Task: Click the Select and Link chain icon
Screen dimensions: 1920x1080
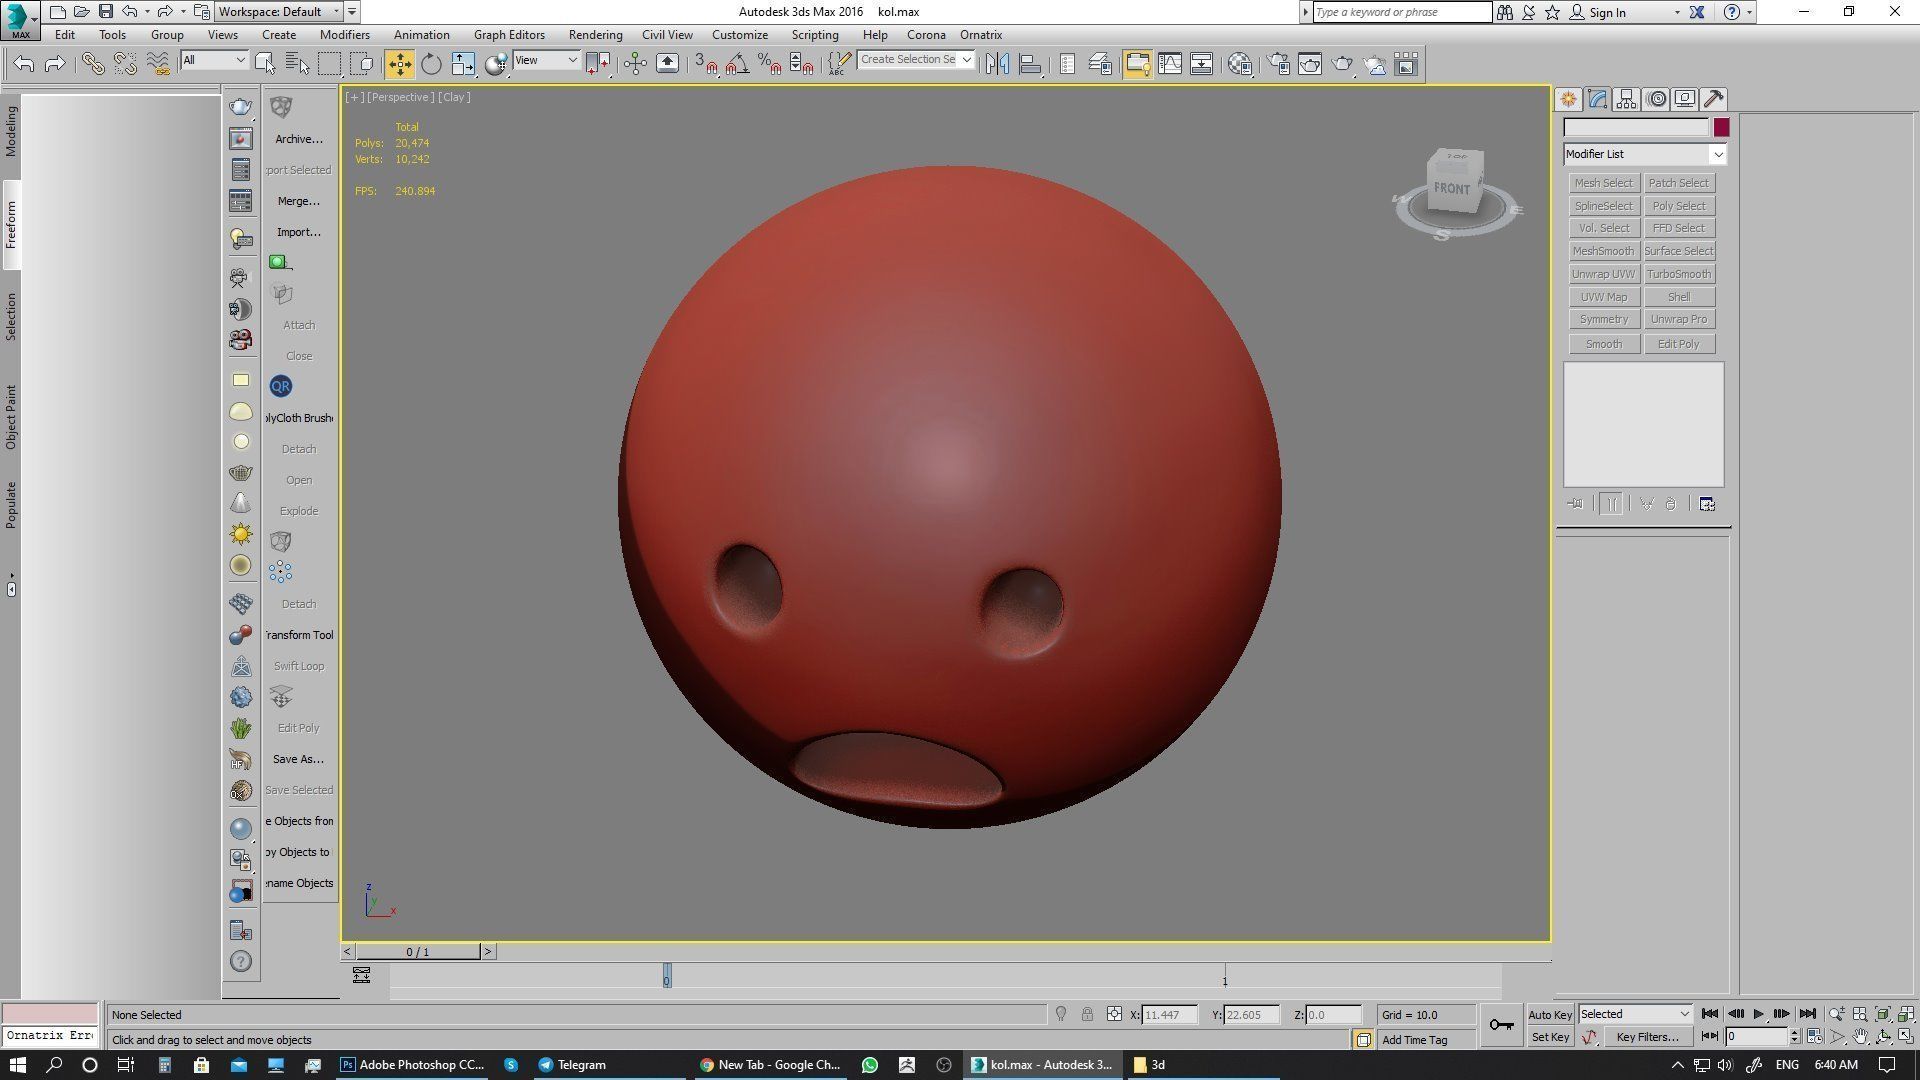Action: point(92,64)
